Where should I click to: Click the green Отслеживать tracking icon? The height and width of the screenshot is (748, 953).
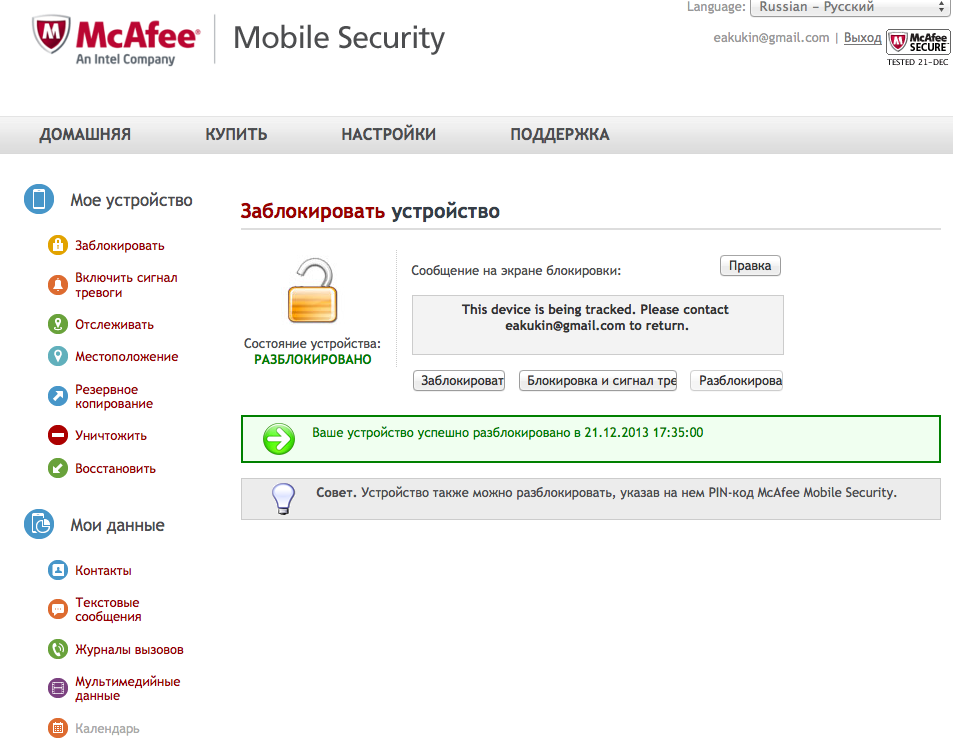(58, 324)
